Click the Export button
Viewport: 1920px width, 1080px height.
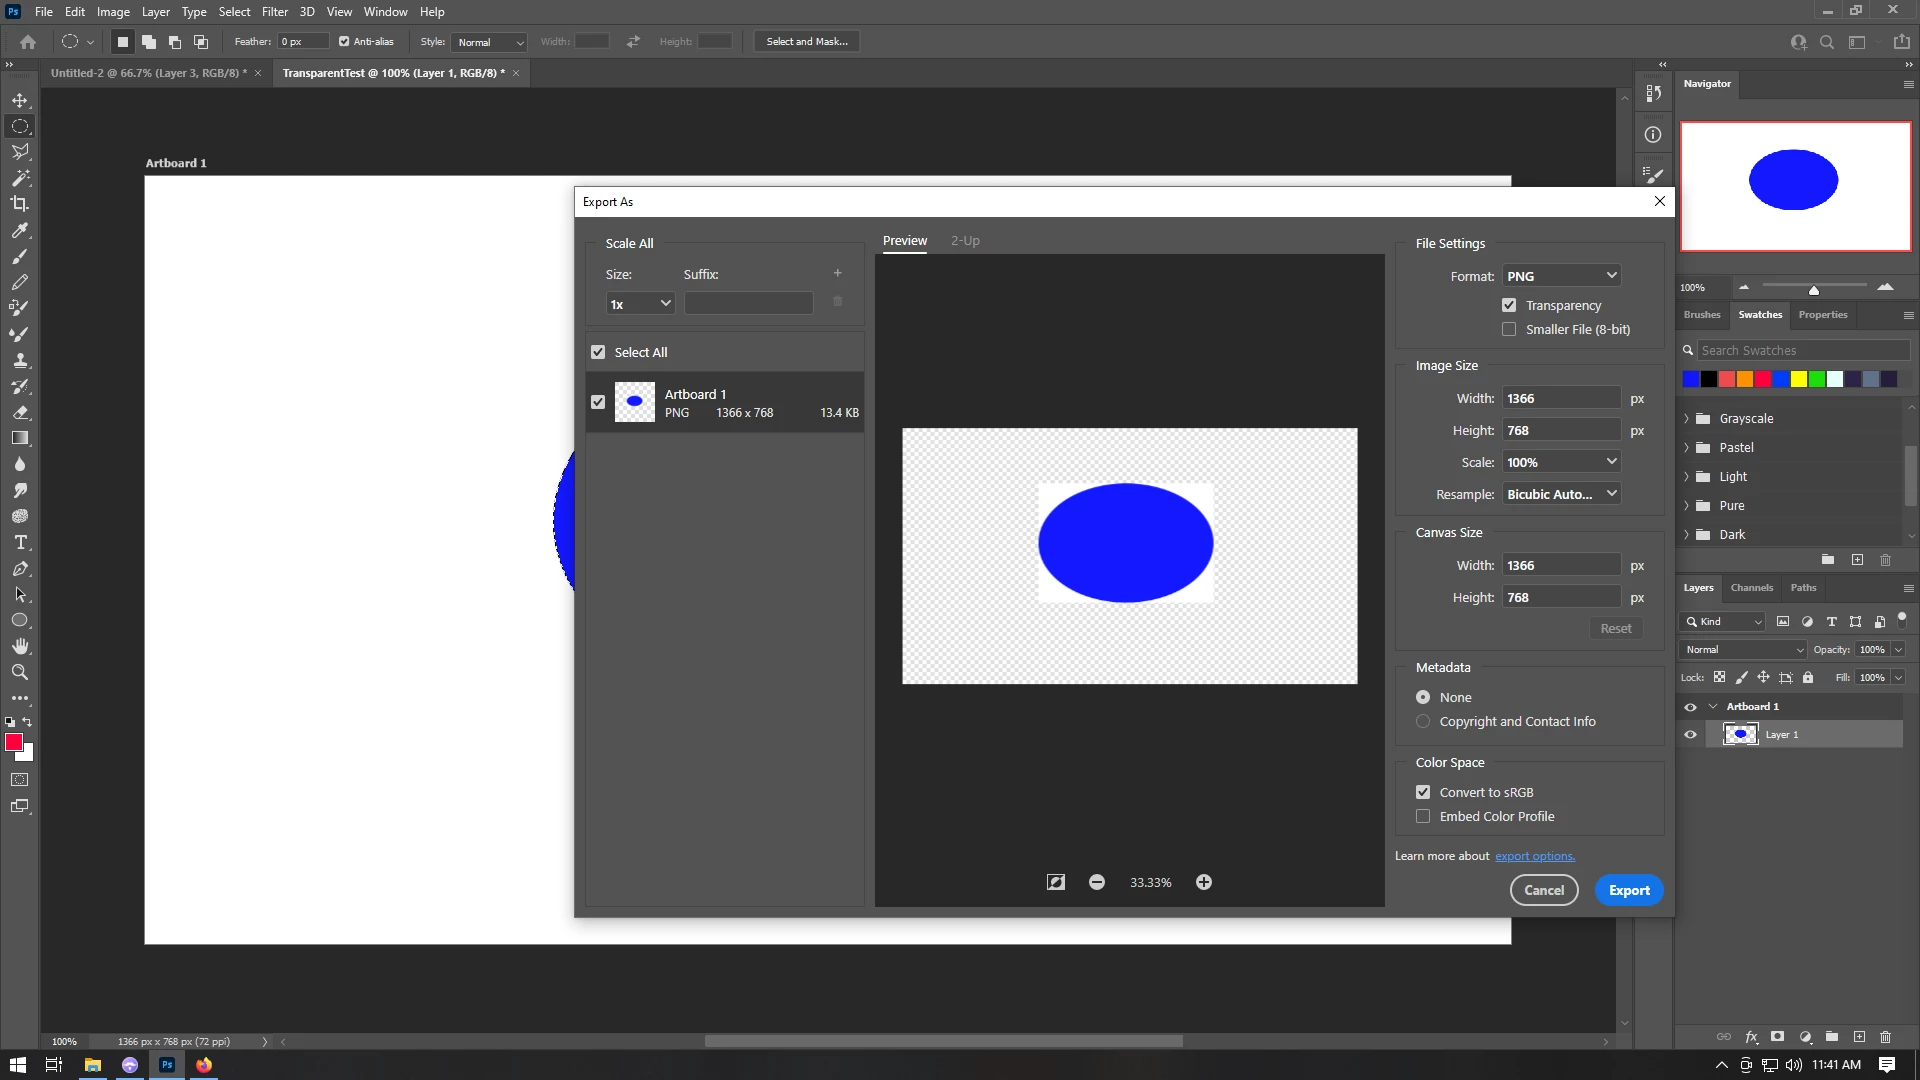pos(1629,890)
